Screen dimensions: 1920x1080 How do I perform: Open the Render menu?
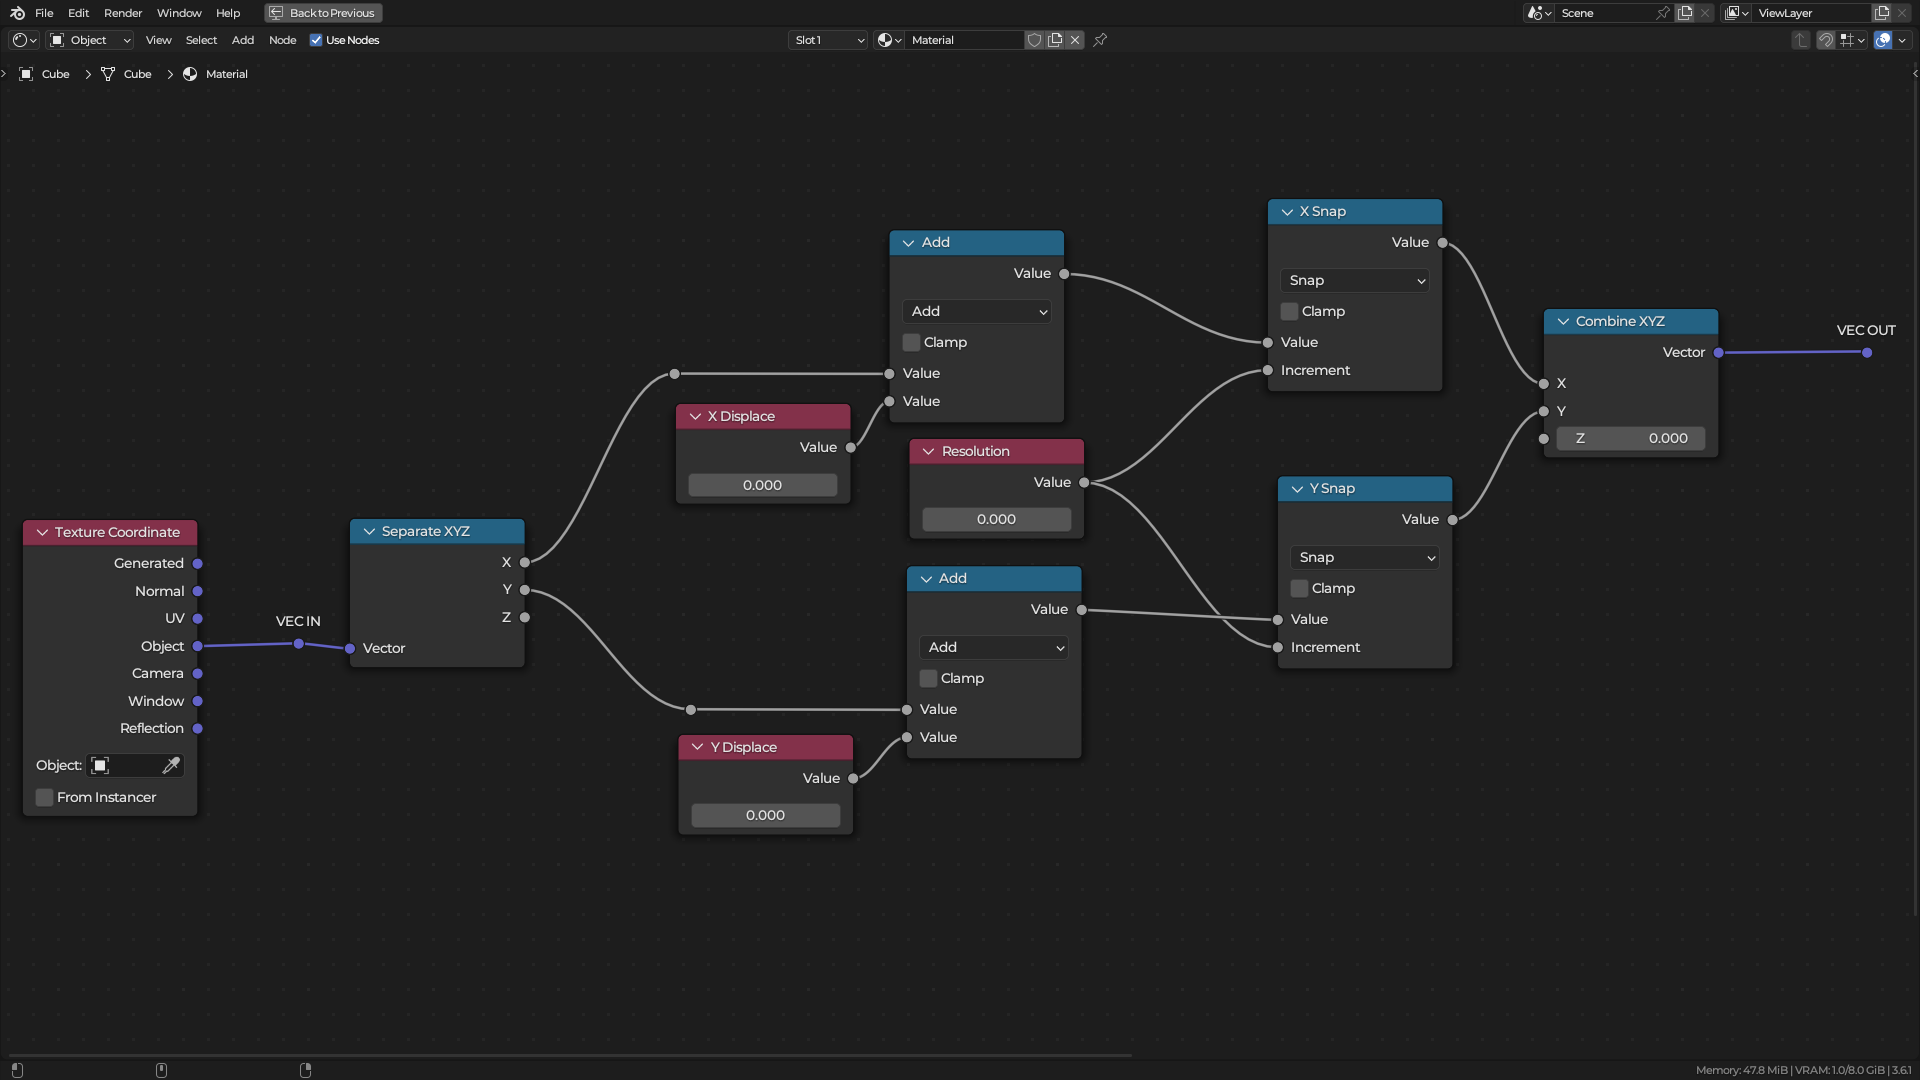pos(123,13)
